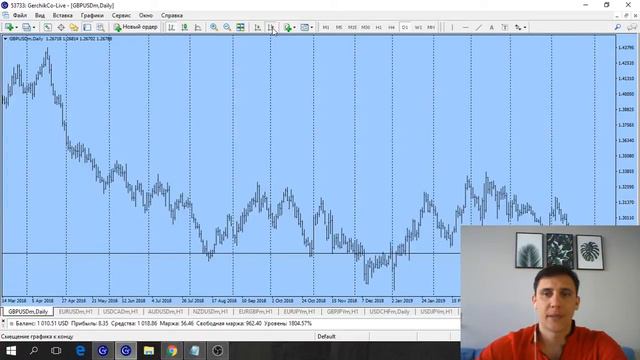Switch to the GBPJPYm,H1 chart tab
Viewport: 640px width, 360px height.
tap(342, 312)
